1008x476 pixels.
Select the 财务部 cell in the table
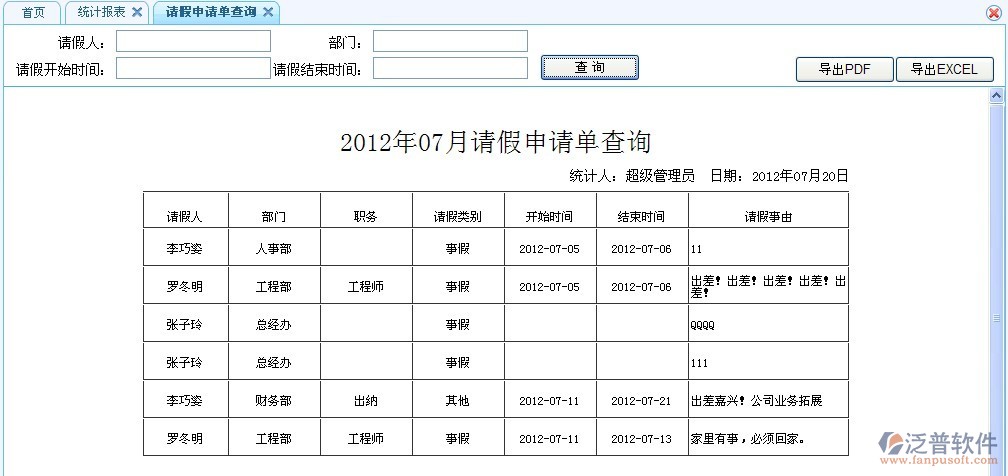pos(274,400)
